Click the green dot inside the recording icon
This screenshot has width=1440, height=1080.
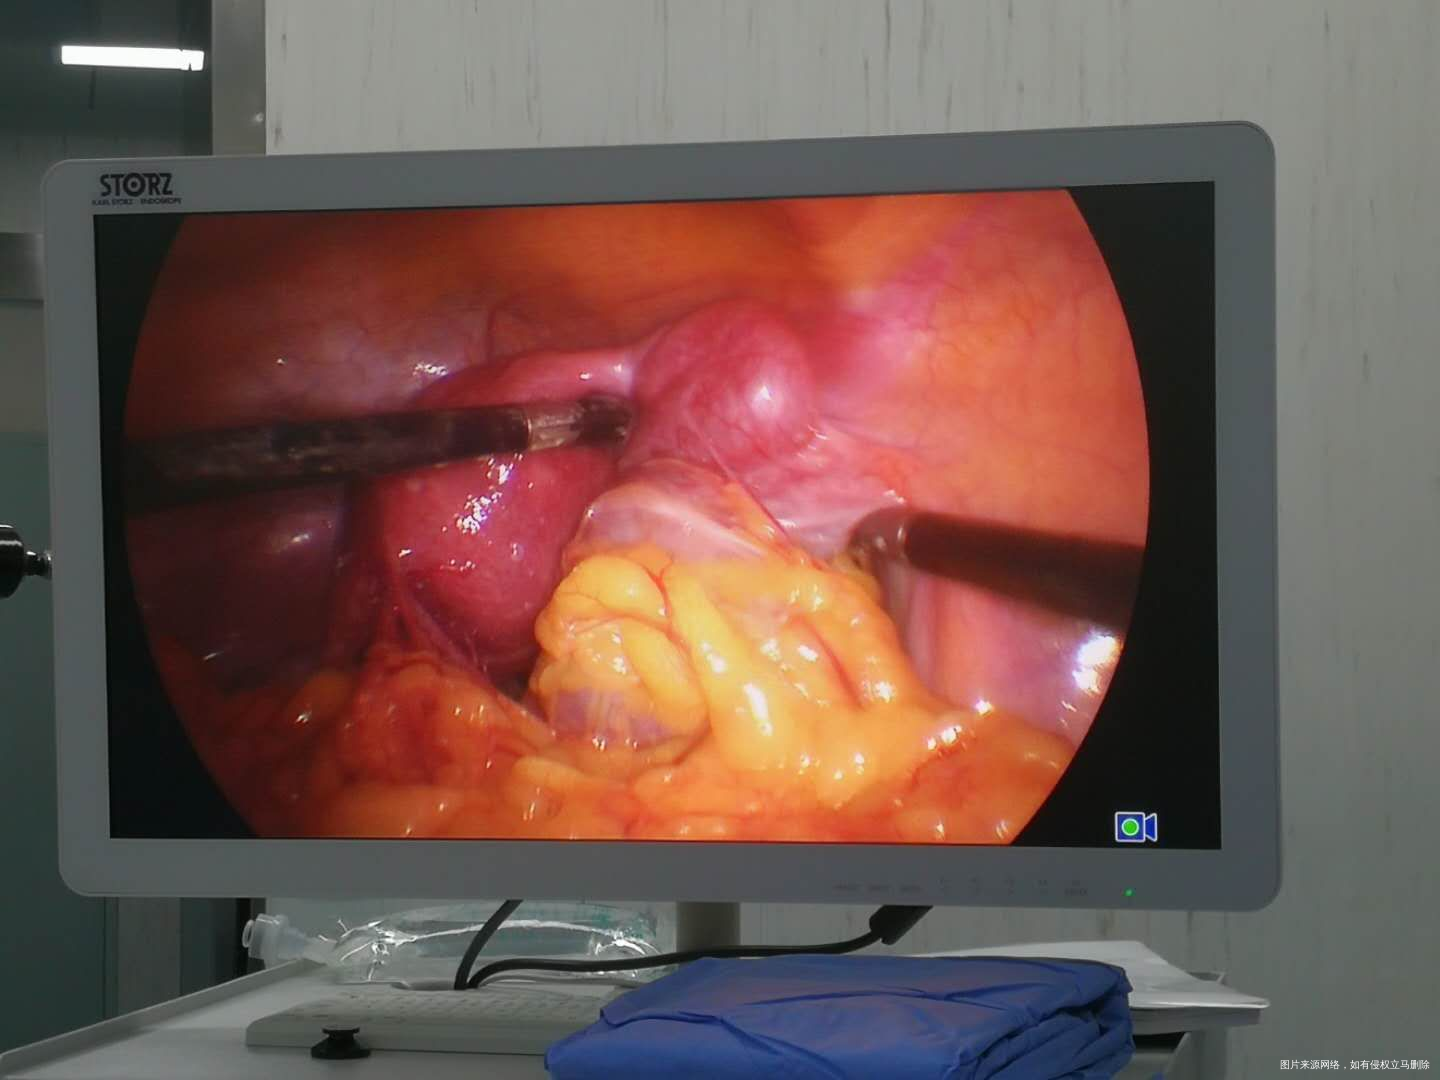pos(1130,827)
